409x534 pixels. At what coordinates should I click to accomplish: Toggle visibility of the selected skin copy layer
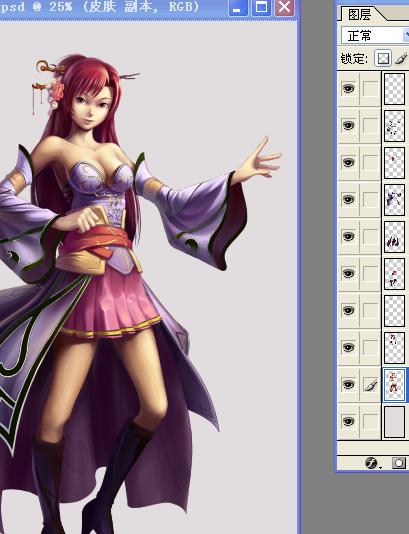348,384
